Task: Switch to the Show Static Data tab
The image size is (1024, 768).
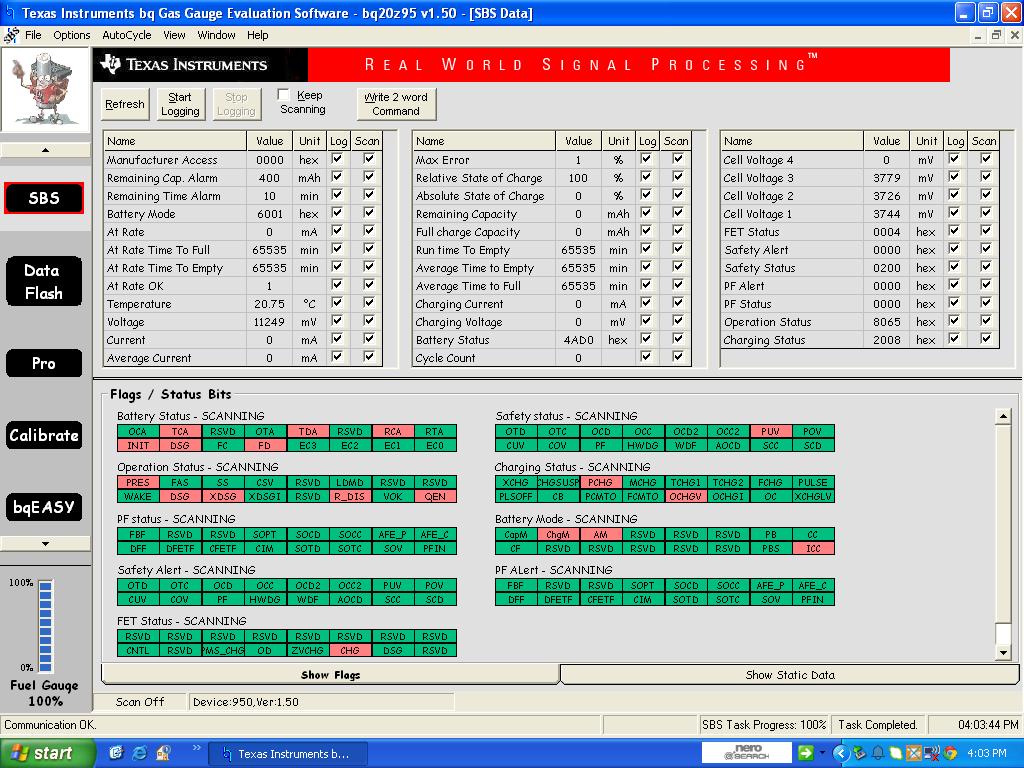Action: 790,675
